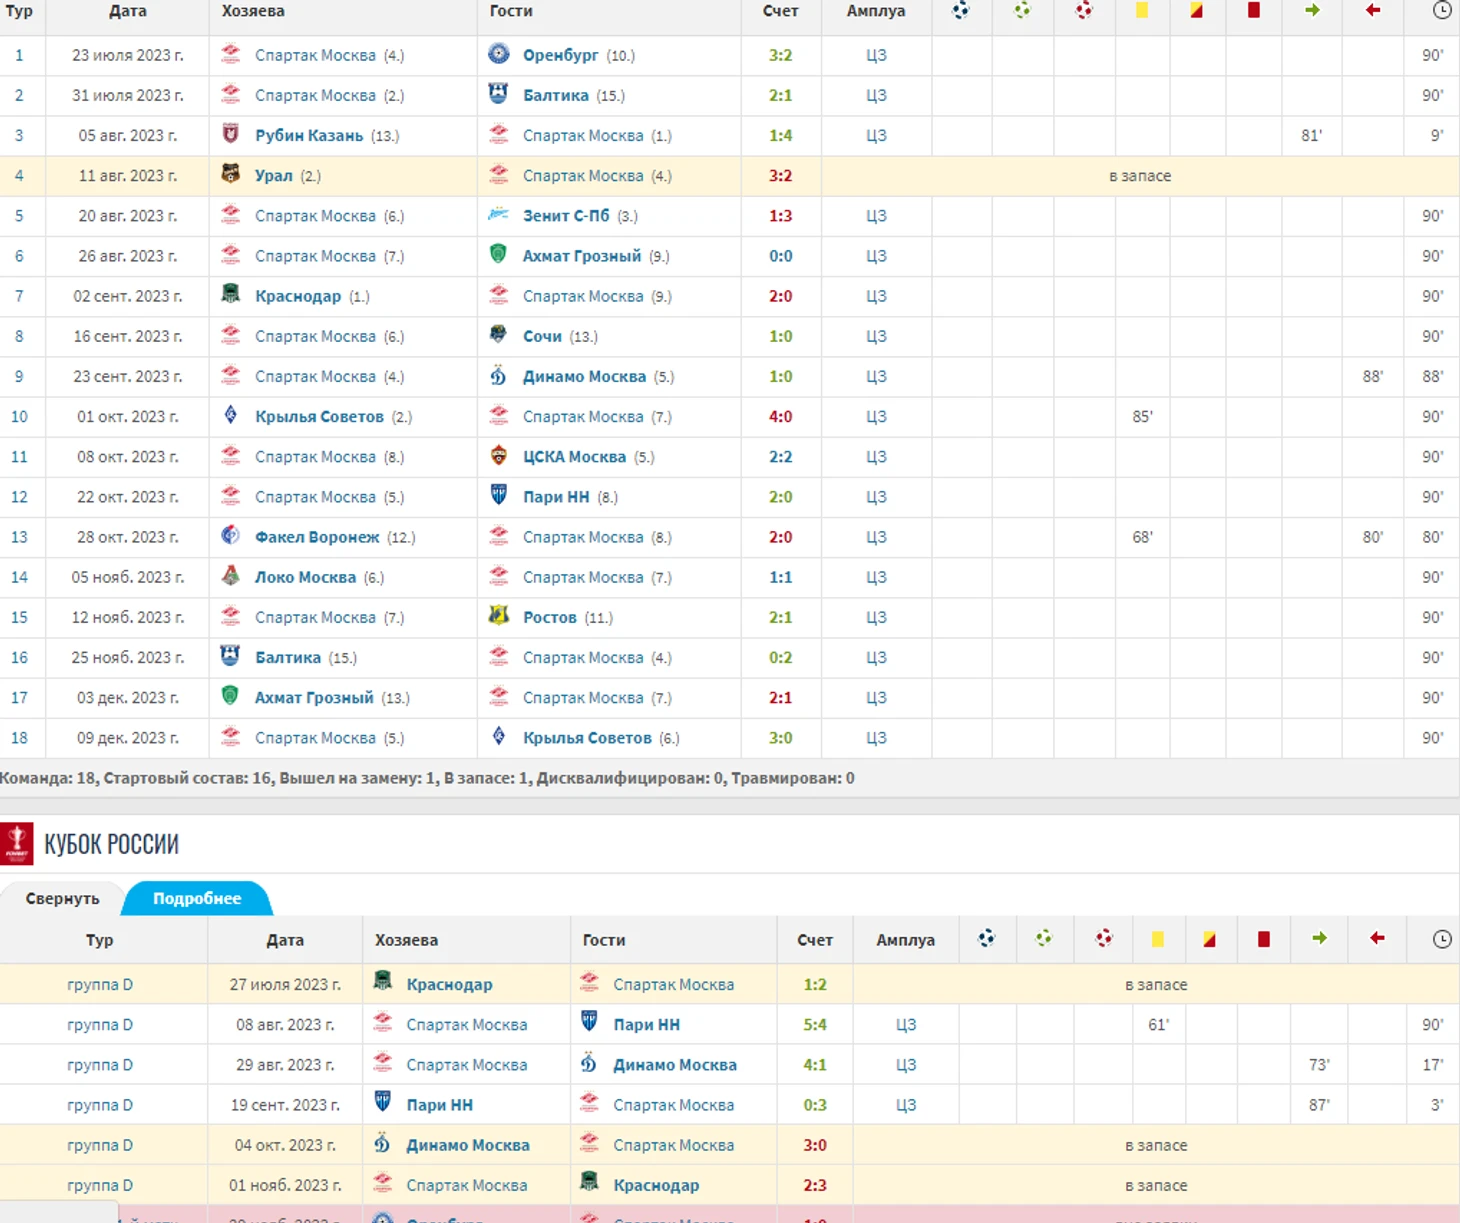Click the Локо Москва crest icon
The image size is (1460, 1223).
pyautogui.click(x=230, y=576)
